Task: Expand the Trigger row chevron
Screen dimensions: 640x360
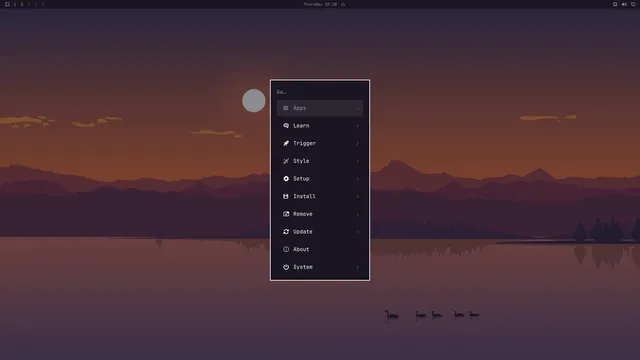Action: pyautogui.click(x=358, y=144)
